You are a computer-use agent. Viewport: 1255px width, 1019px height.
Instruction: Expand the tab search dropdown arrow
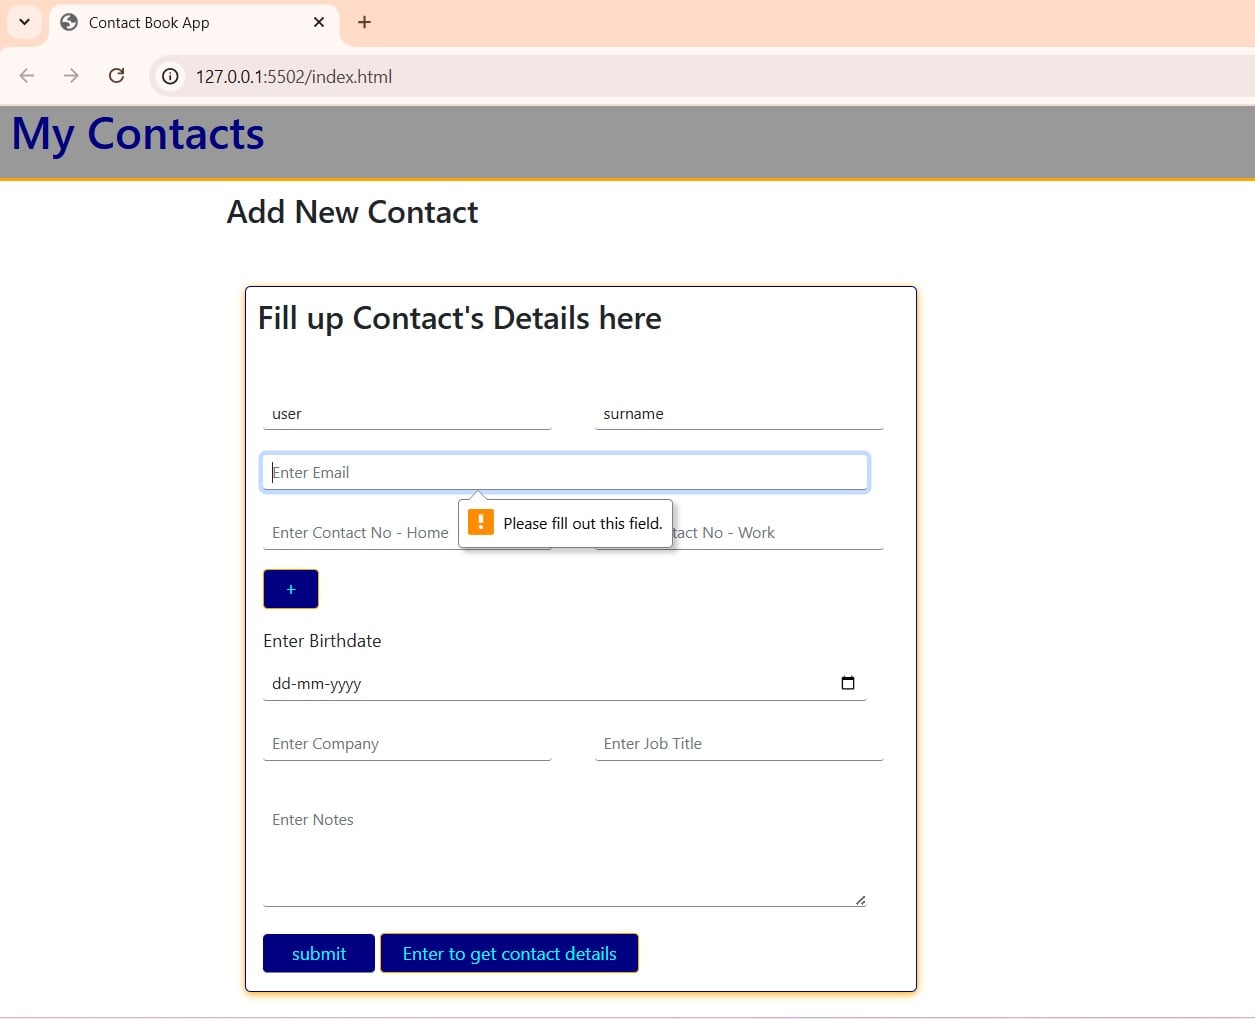click(24, 22)
